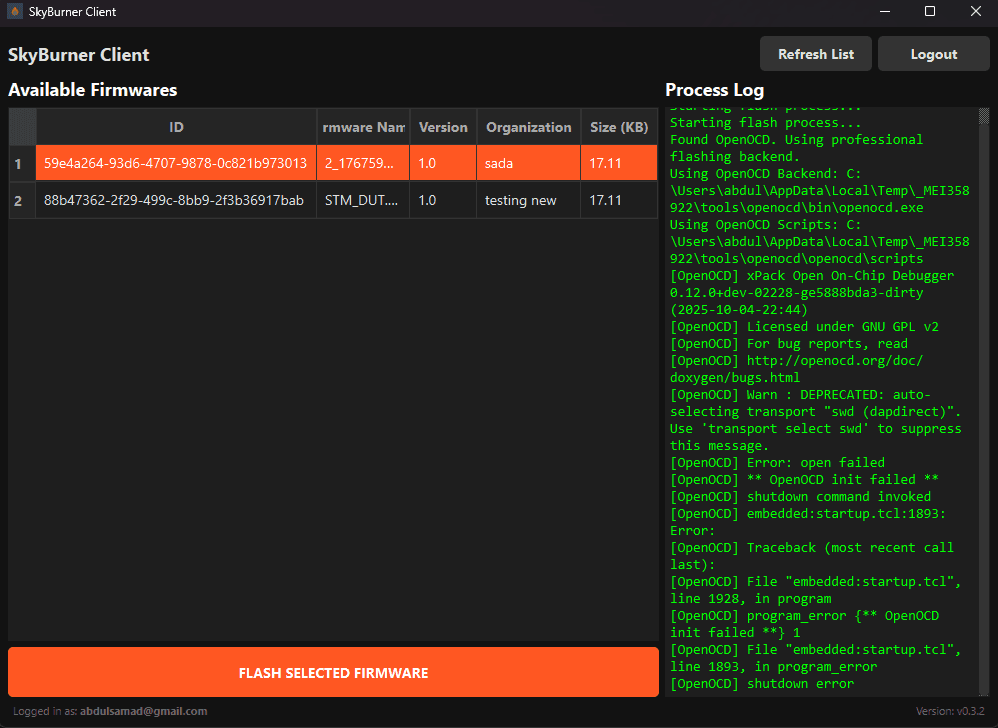Click the Firmware Name column header
This screenshot has height=728, width=998.
click(x=362, y=127)
